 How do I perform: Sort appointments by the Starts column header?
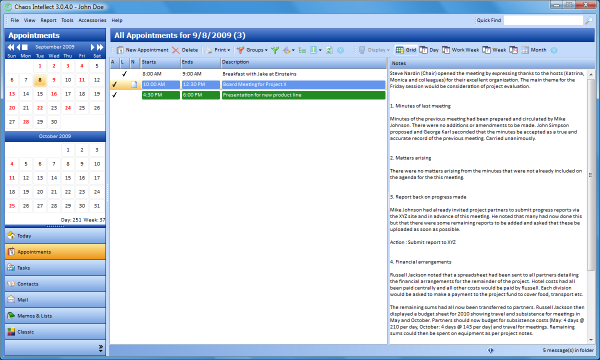pyautogui.click(x=161, y=62)
